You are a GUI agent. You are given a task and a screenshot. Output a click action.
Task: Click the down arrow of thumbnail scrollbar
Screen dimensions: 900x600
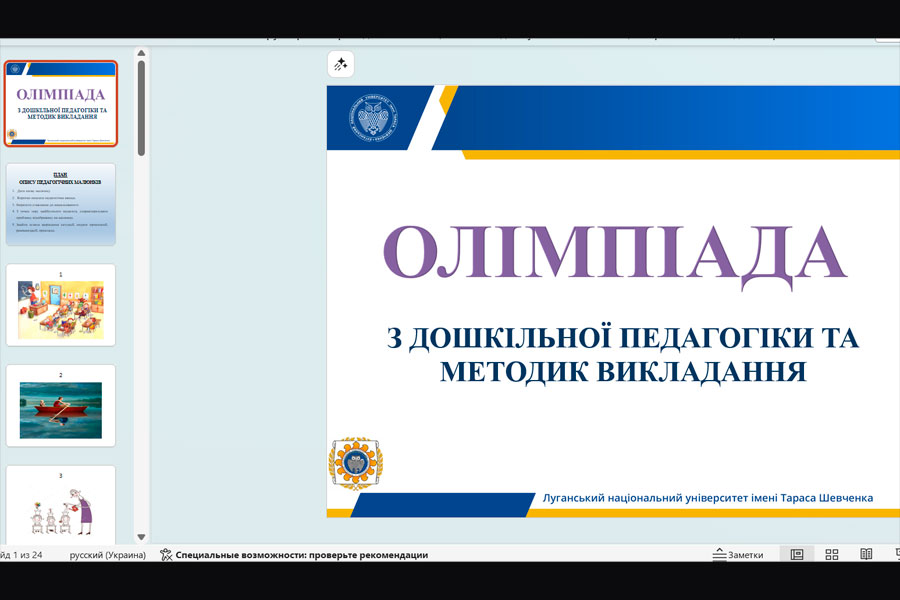coord(141,537)
